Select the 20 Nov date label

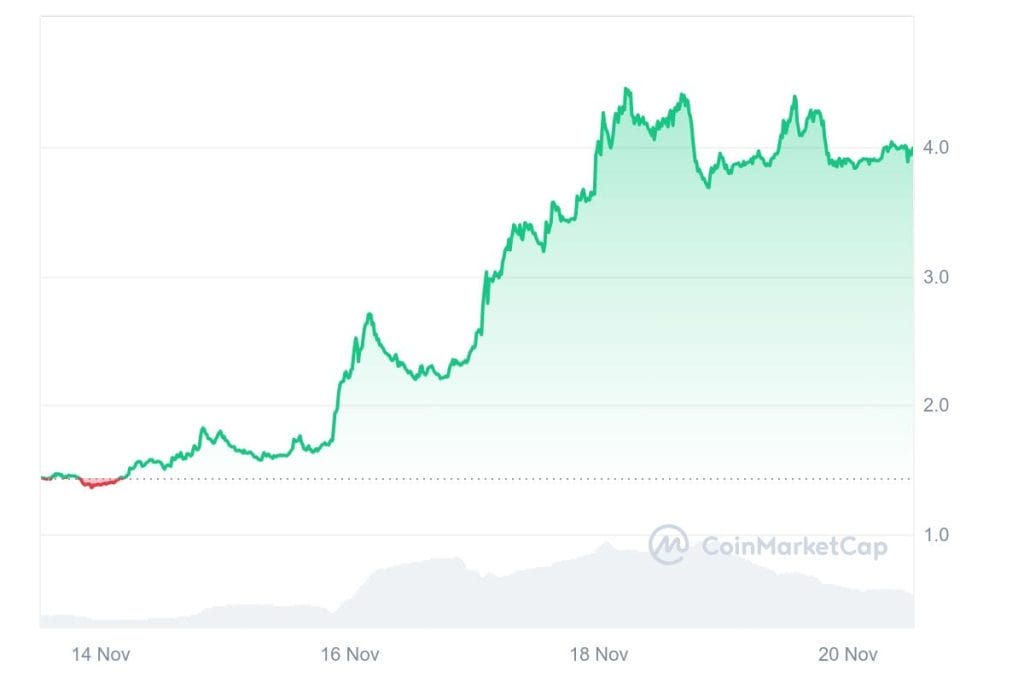[x=848, y=655]
